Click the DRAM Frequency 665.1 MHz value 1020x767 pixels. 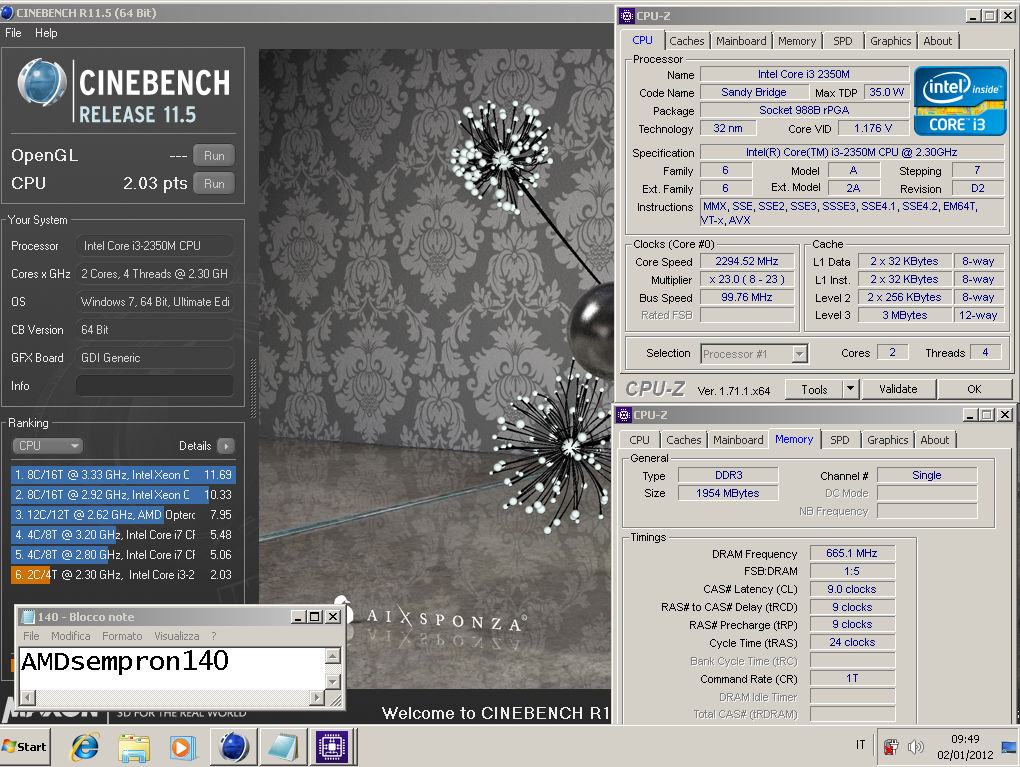852,553
